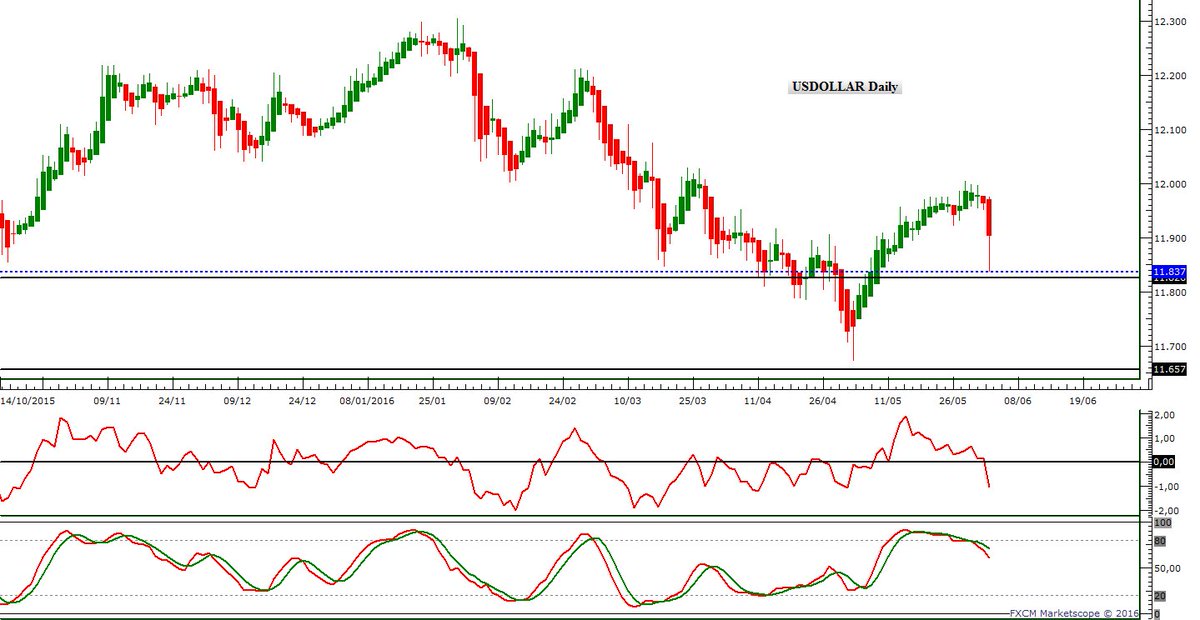The height and width of the screenshot is (620, 1200).
Task: Click the 24/12 date axis label
Action: pyautogui.click(x=303, y=399)
